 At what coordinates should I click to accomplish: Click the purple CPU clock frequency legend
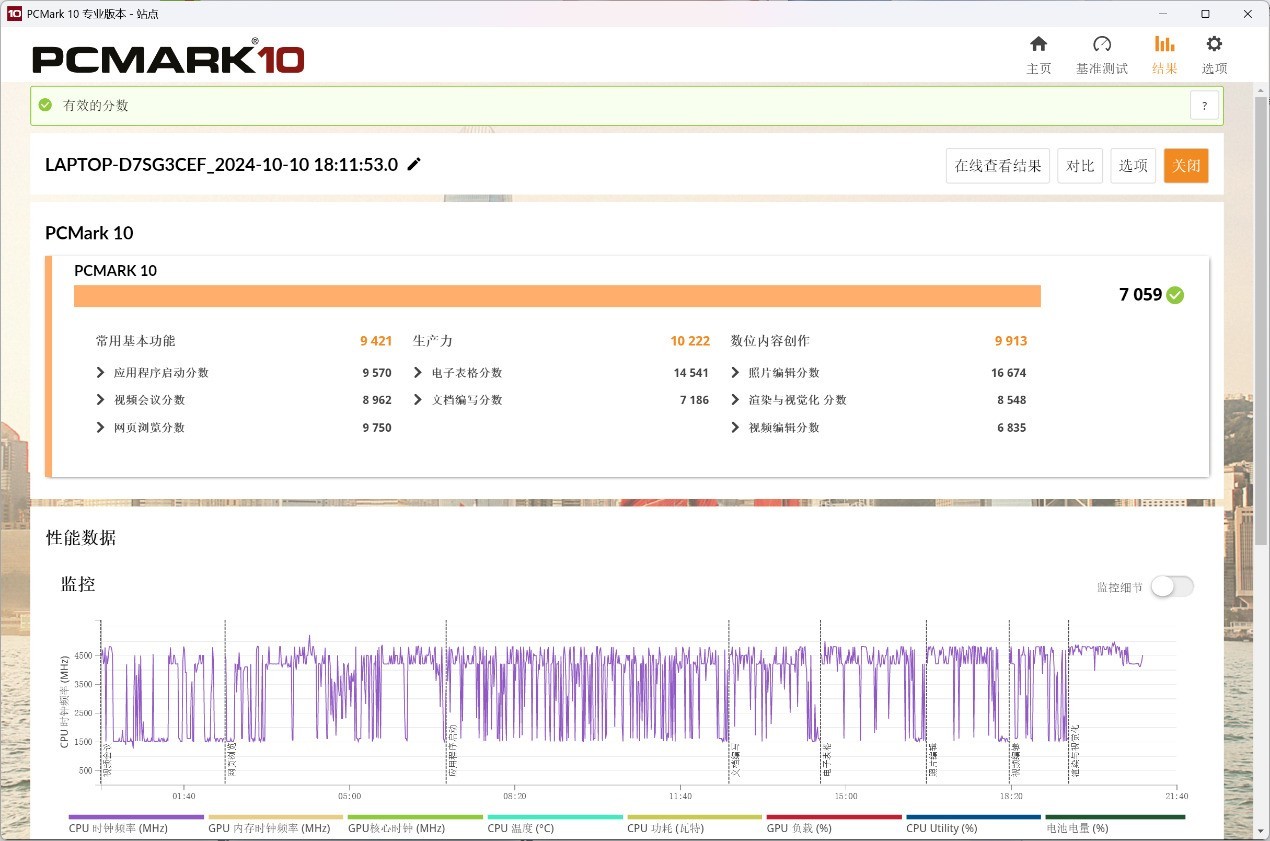click(118, 827)
